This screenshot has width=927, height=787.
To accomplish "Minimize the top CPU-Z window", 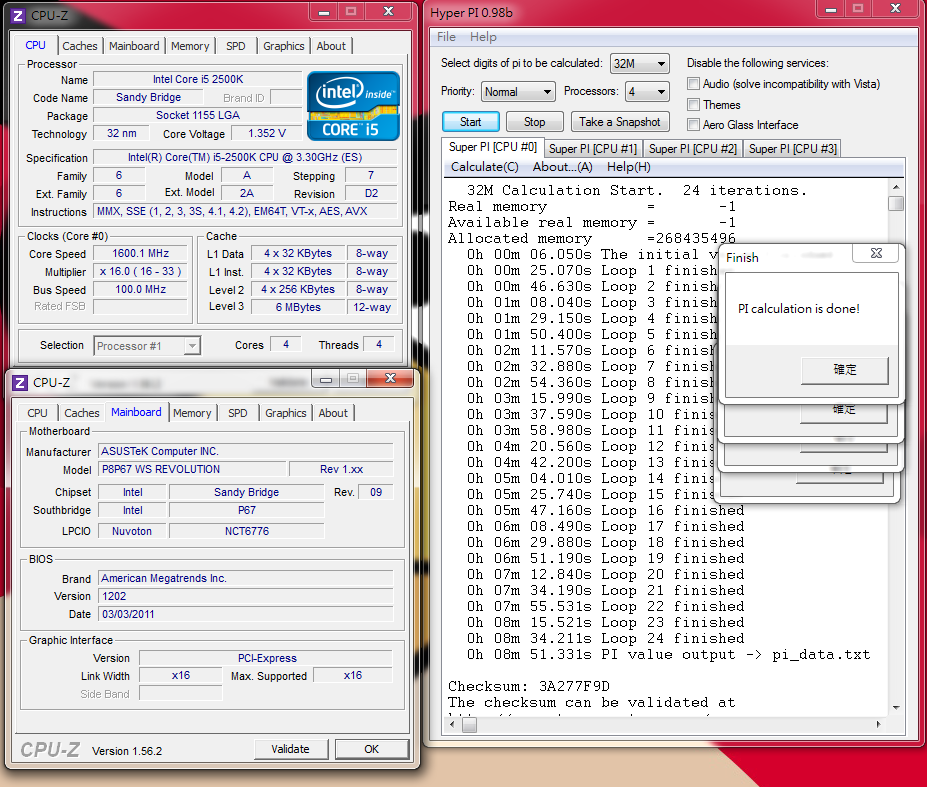I will [x=324, y=12].
